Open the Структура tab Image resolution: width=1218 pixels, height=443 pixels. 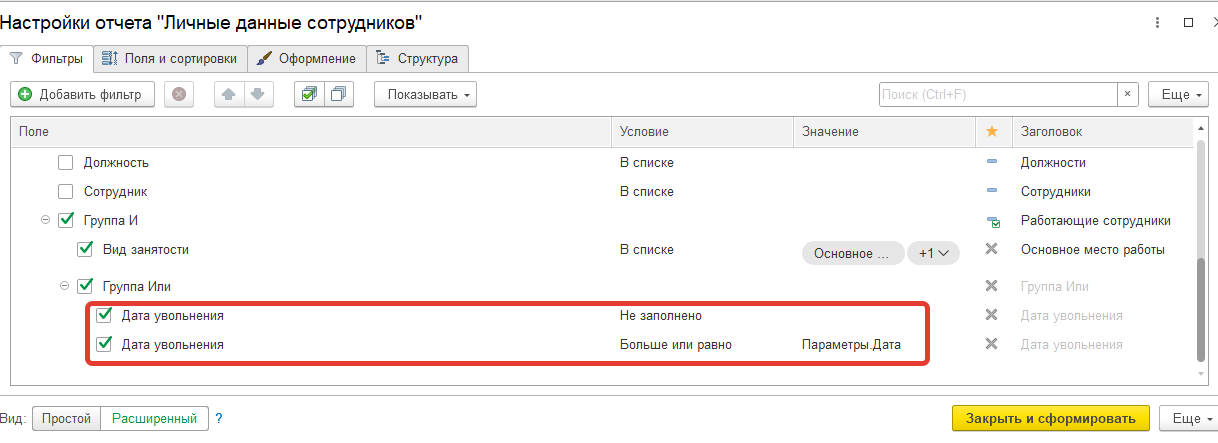tap(418, 58)
